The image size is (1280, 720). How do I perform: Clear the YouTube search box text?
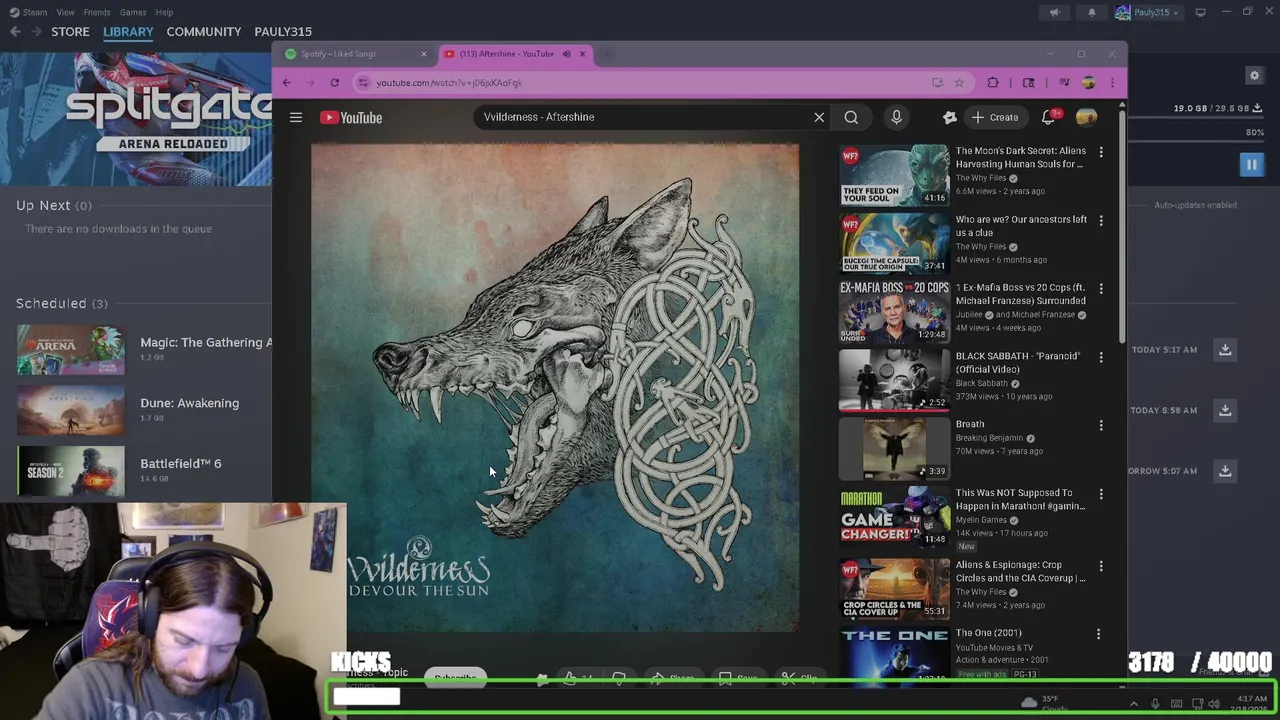(819, 118)
